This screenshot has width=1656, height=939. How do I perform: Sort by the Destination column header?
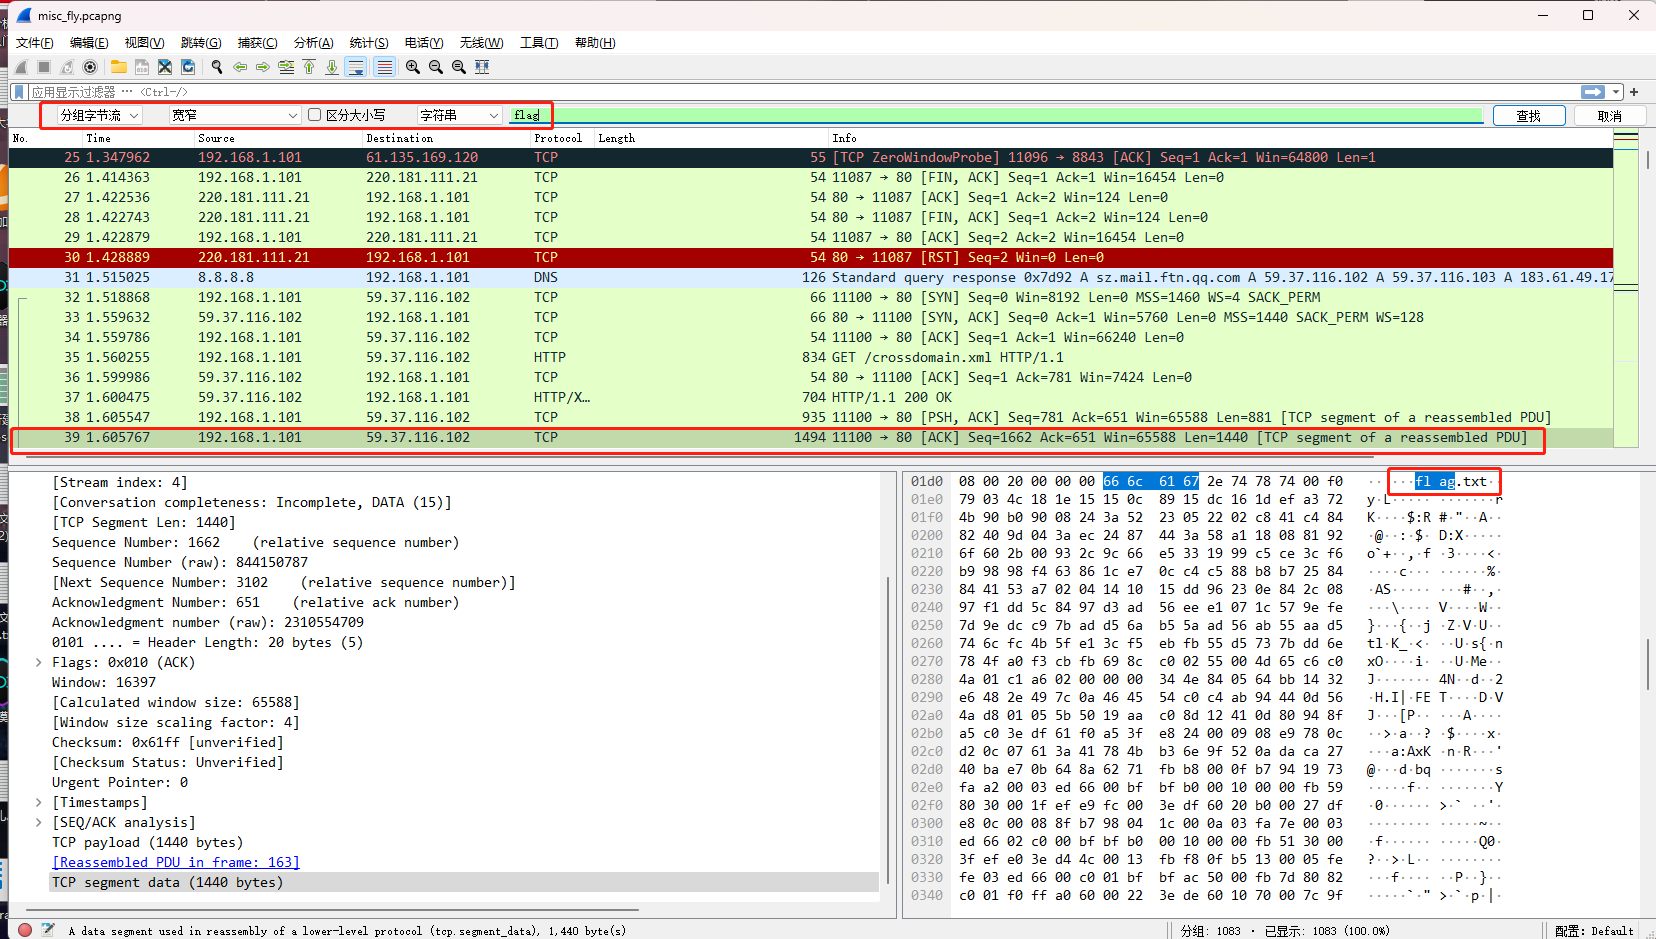coord(446,138)
